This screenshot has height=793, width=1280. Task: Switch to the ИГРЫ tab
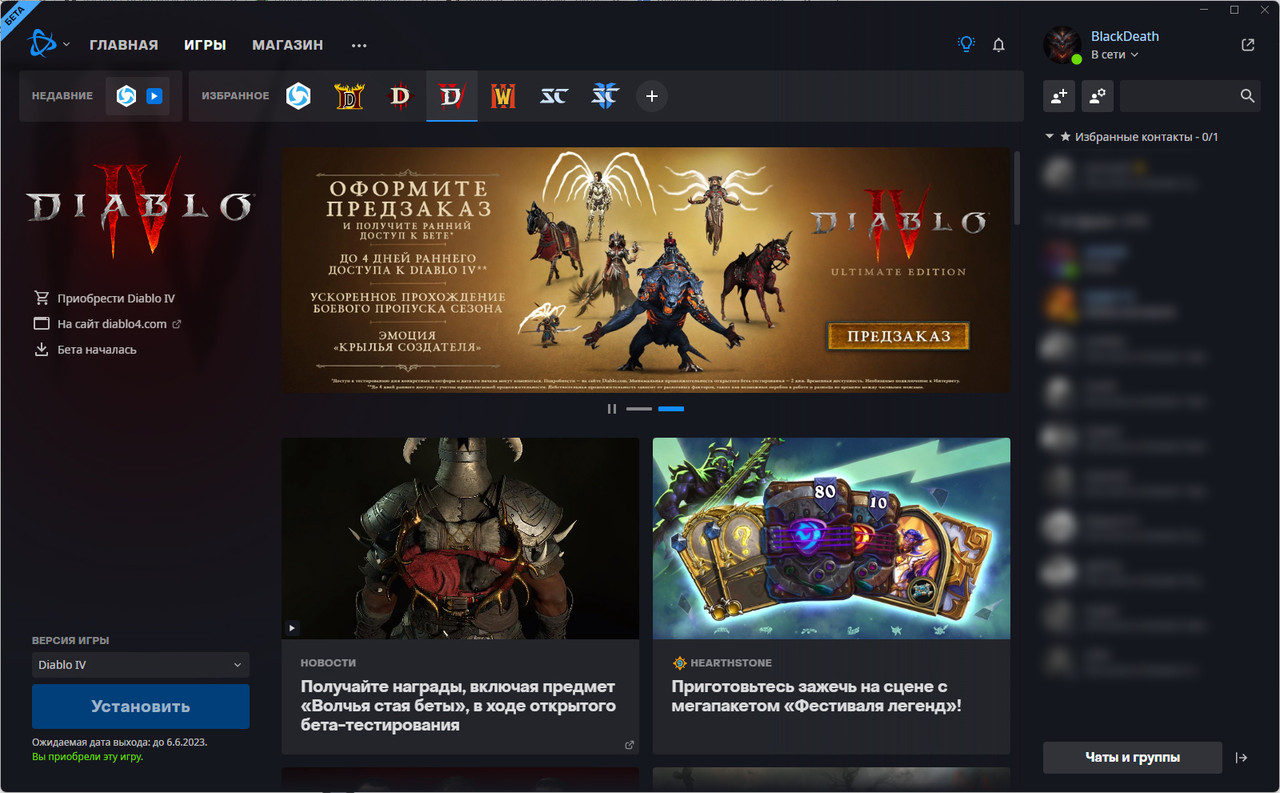pos(205,45)
